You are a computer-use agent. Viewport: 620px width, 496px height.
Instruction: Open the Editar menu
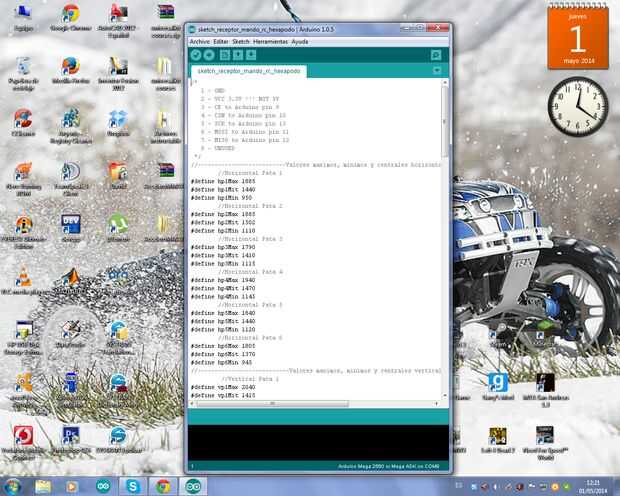[x=221, y=42]
